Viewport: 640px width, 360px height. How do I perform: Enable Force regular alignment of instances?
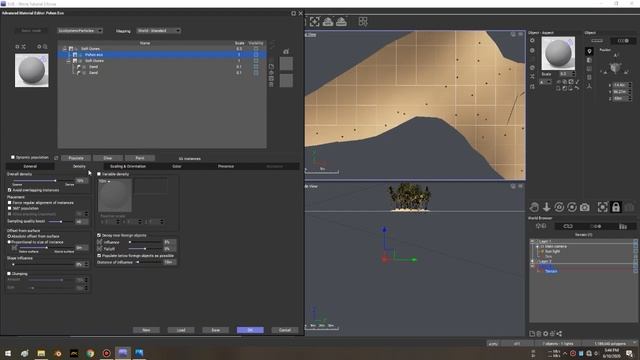coord(9,202)
